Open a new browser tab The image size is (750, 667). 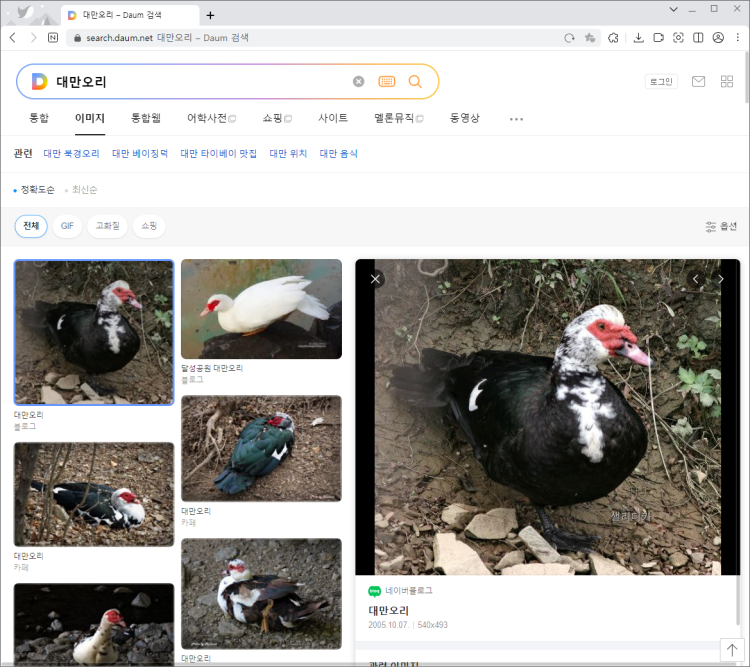click(210, 15)
